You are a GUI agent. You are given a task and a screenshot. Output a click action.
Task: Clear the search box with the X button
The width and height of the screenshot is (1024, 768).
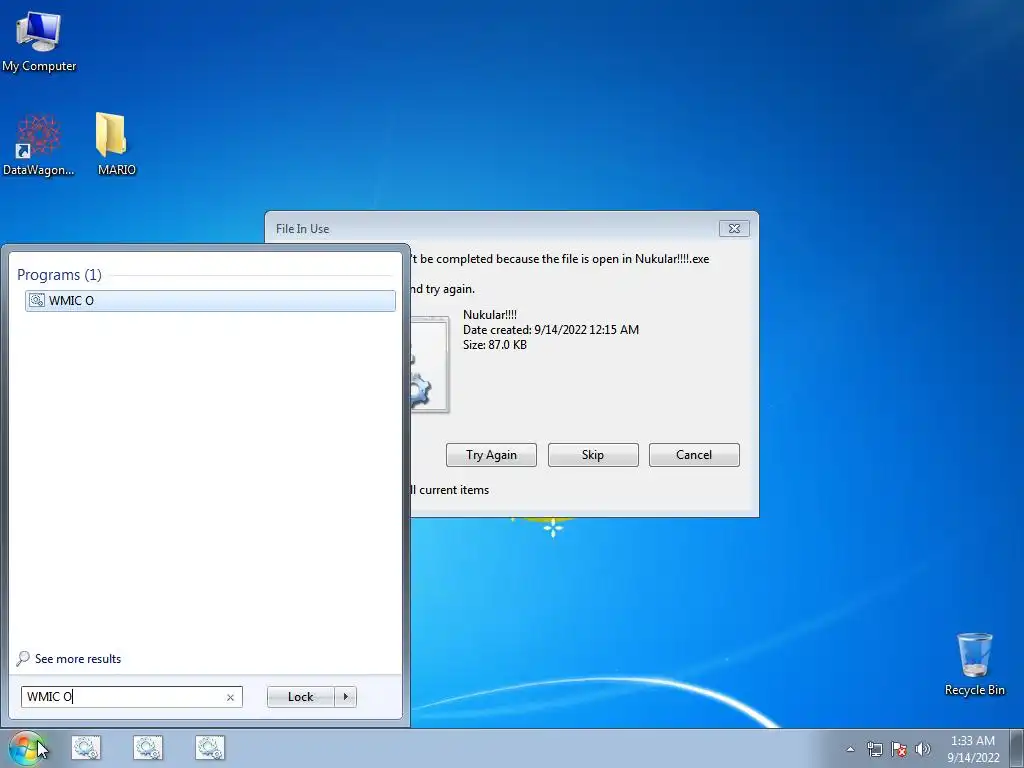pyautogui.click(x=230, y=697)
